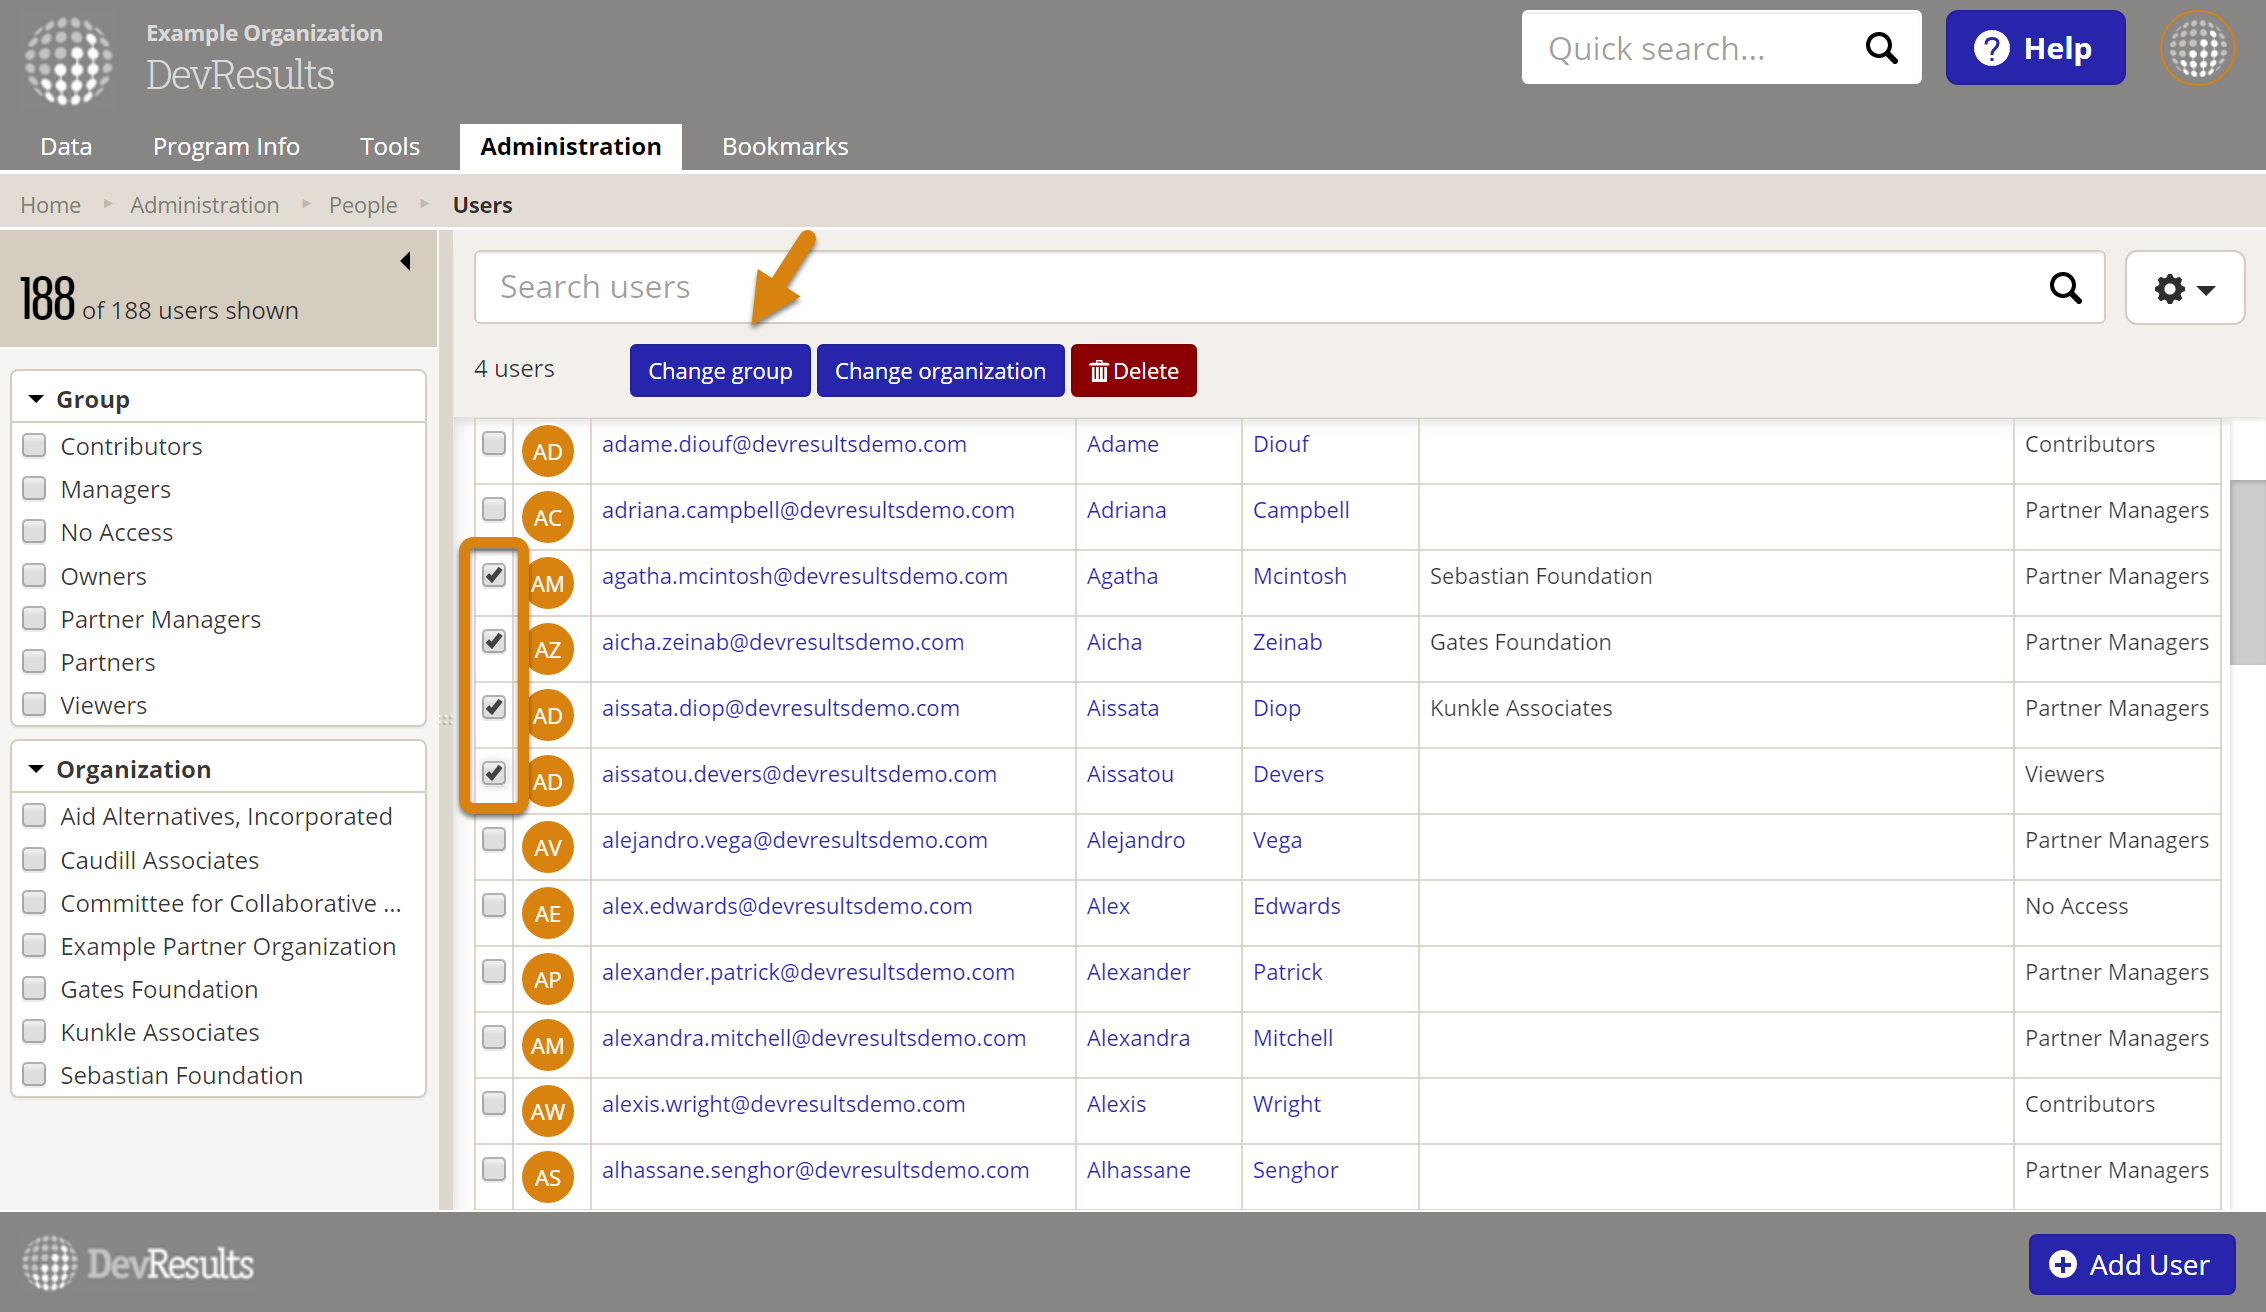Click the AV avatar for Alejandro Vega

pos(547,847)
